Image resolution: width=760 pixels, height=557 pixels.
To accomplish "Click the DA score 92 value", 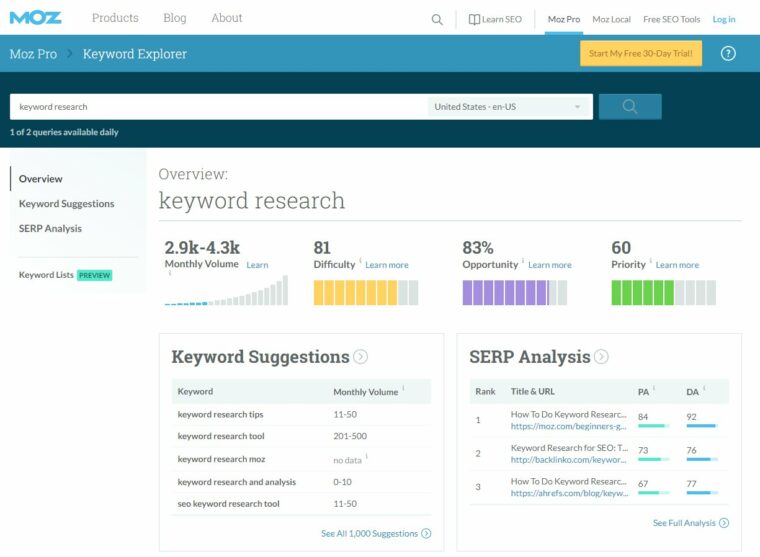I will pyautogui.click(x=691, y=417).
